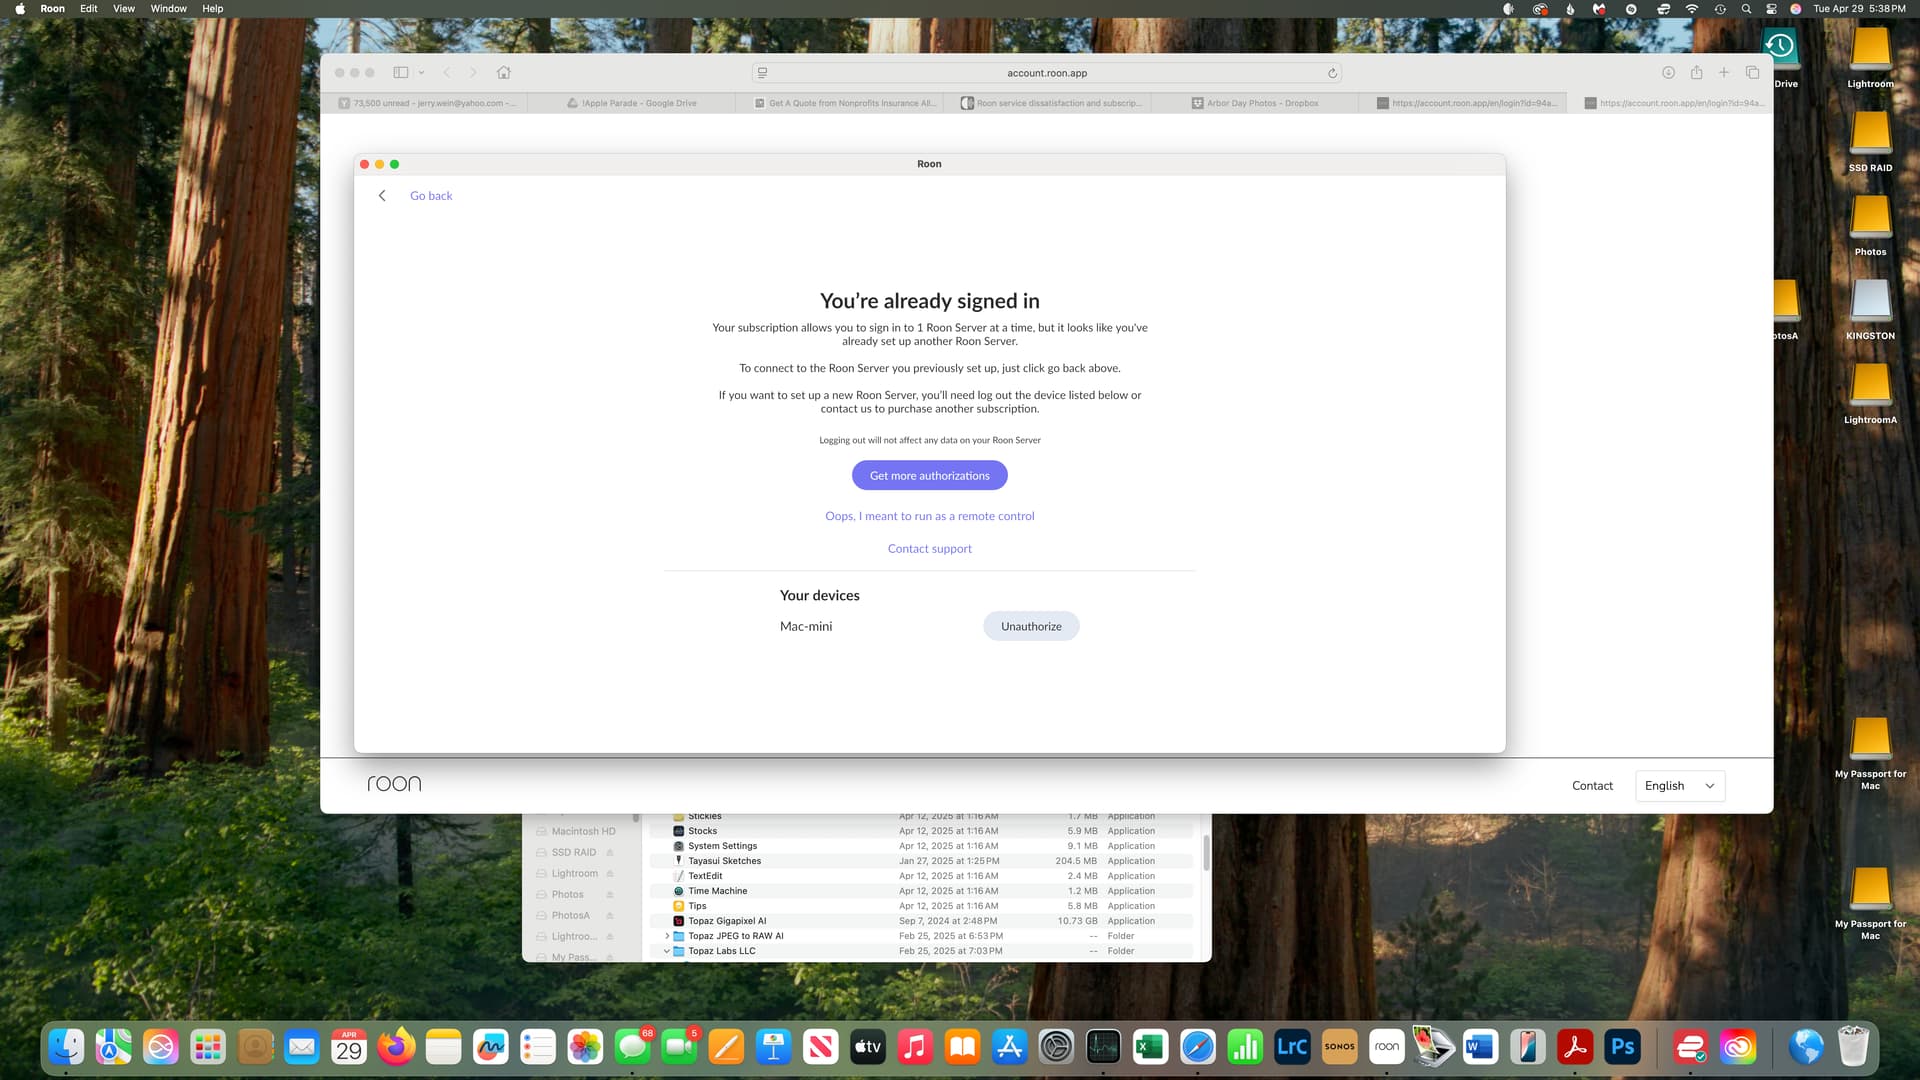Click the show tab overview icon
This screenshot has width=1920, height=1080.
tap(1752, 73)
